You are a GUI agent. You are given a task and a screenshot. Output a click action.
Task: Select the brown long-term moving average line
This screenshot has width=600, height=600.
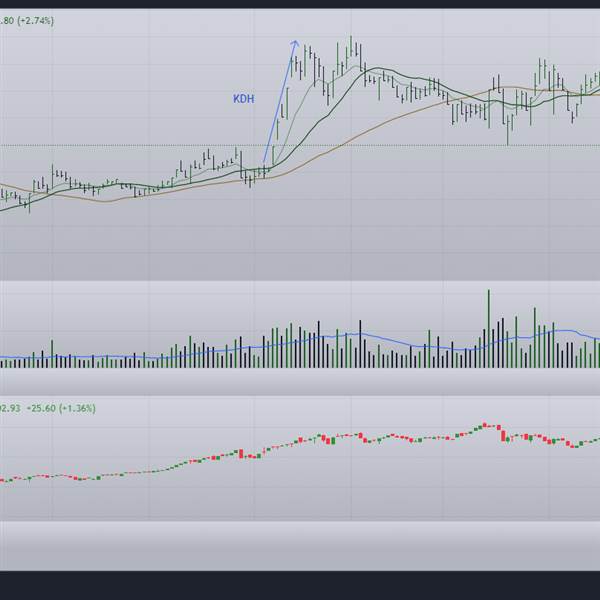click(330, 149)
